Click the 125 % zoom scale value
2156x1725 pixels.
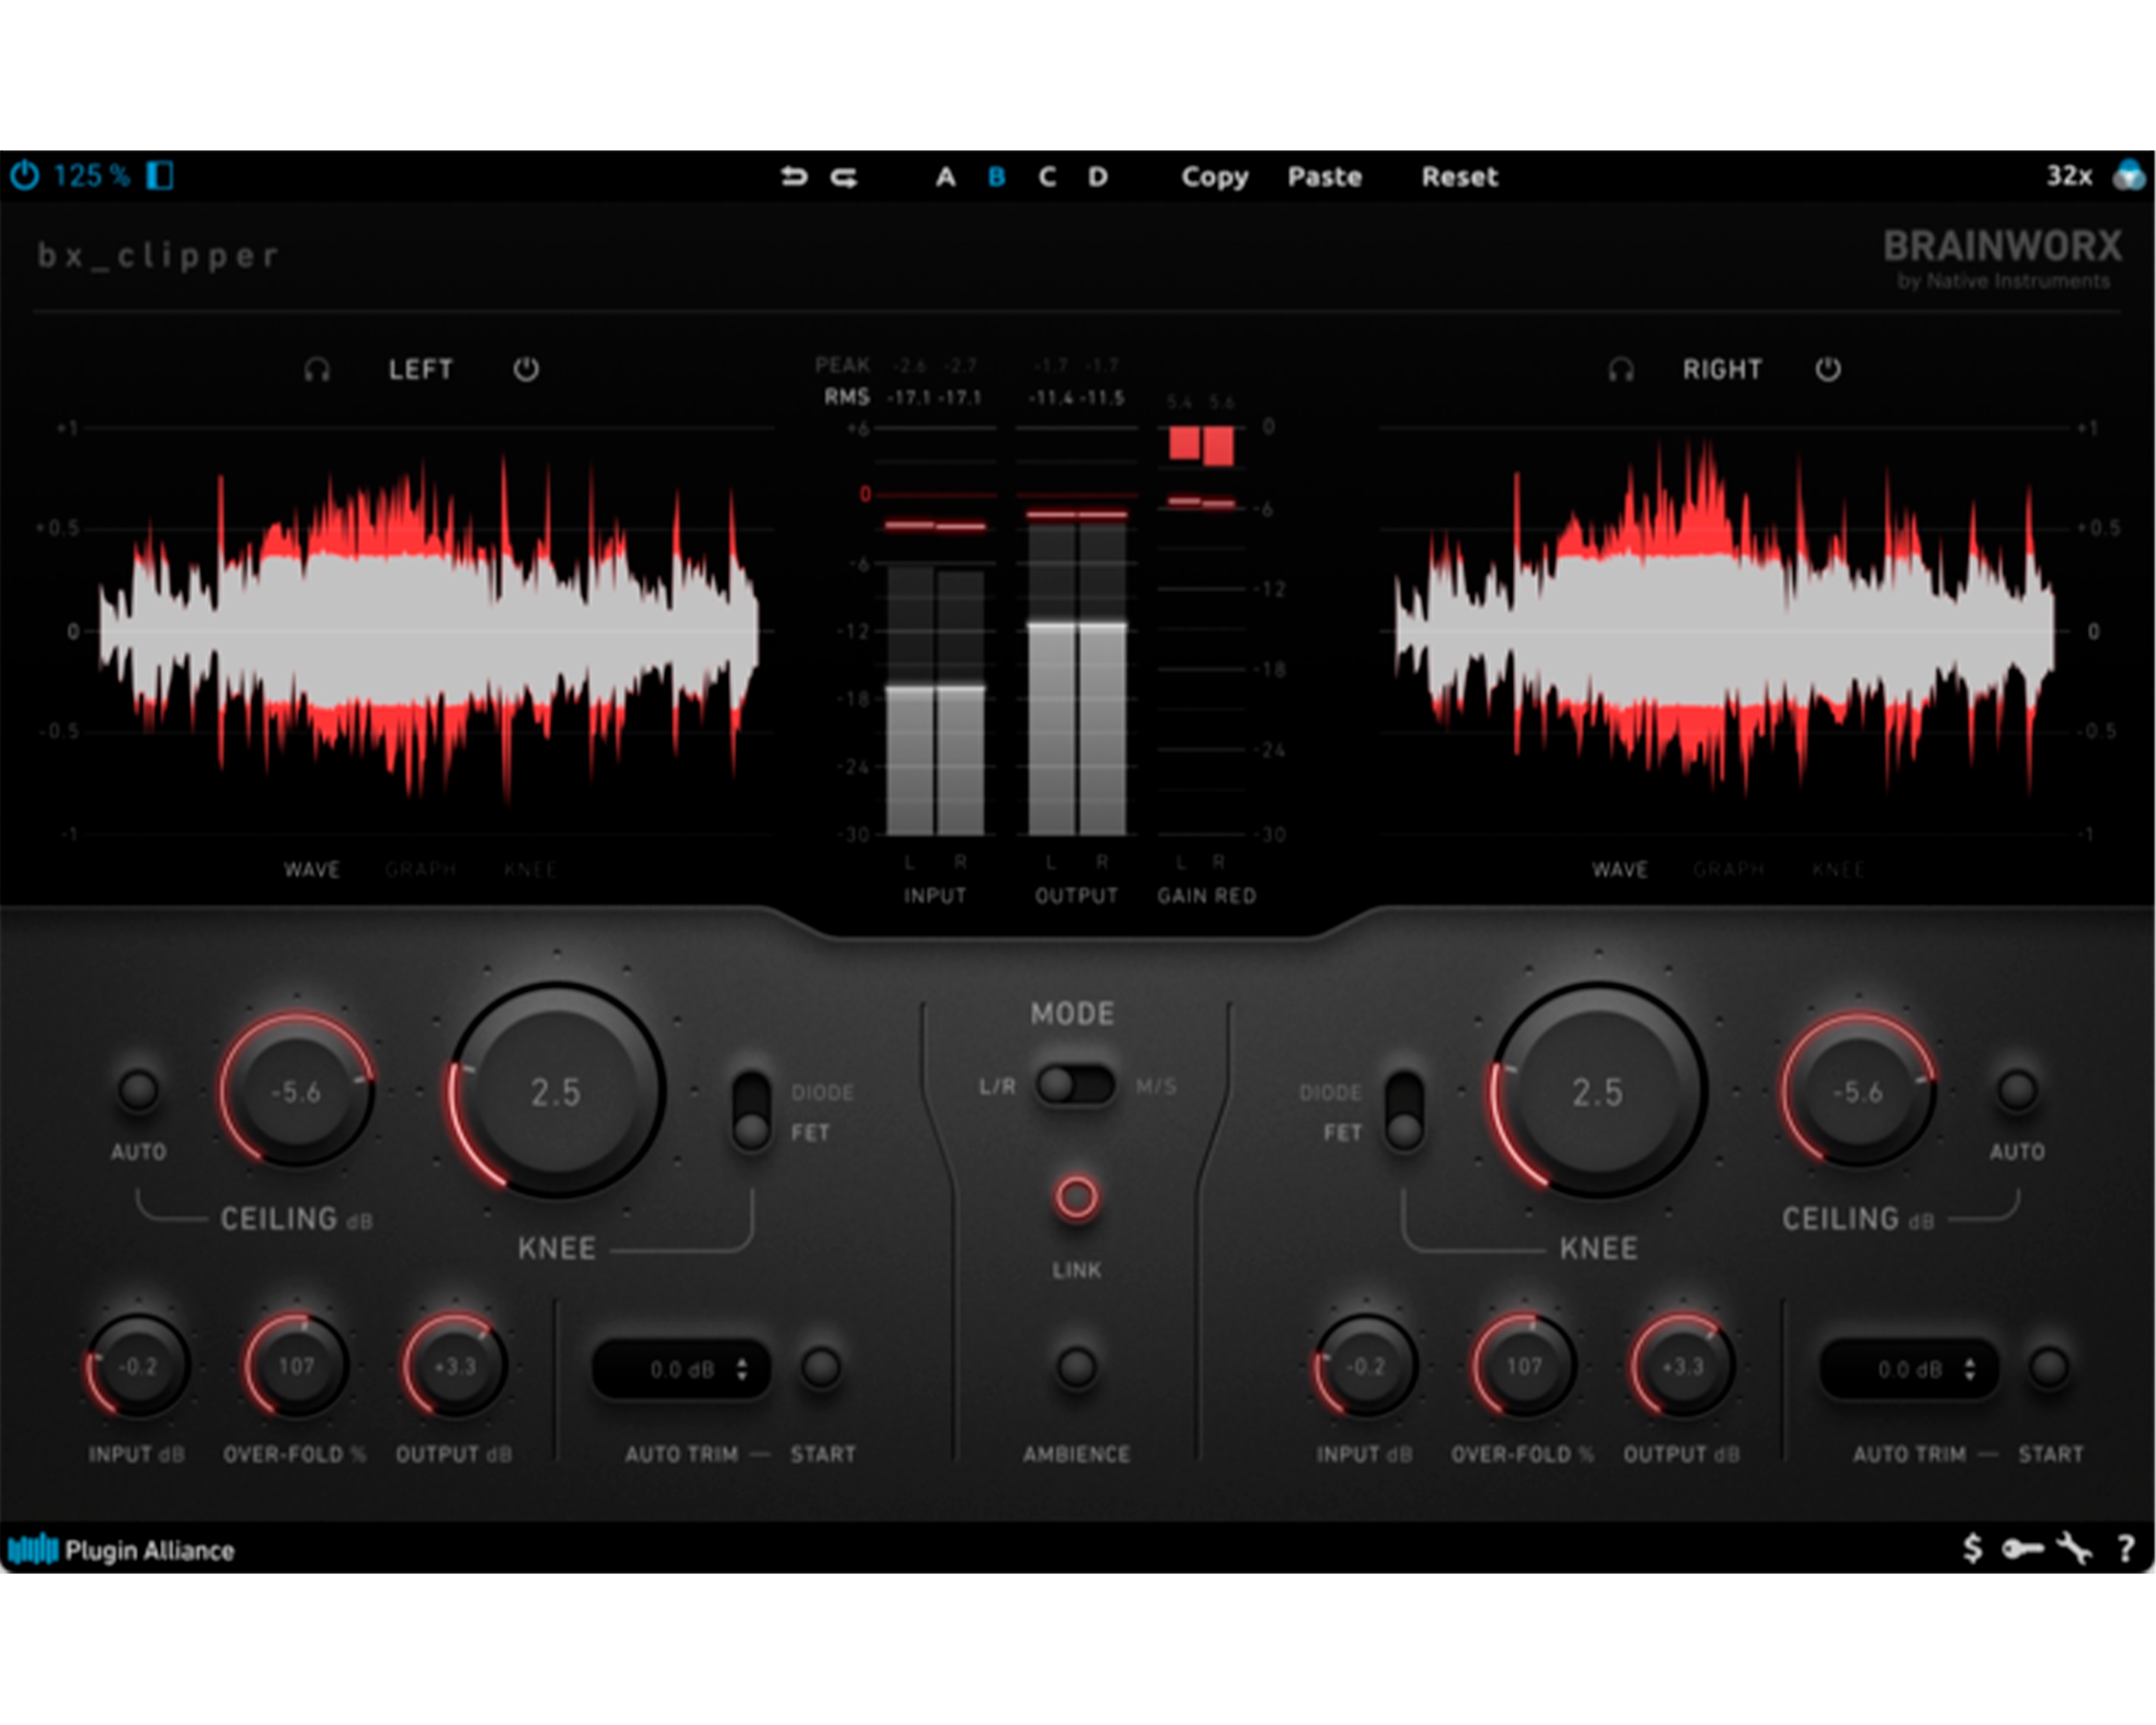[x=91, y=176]
